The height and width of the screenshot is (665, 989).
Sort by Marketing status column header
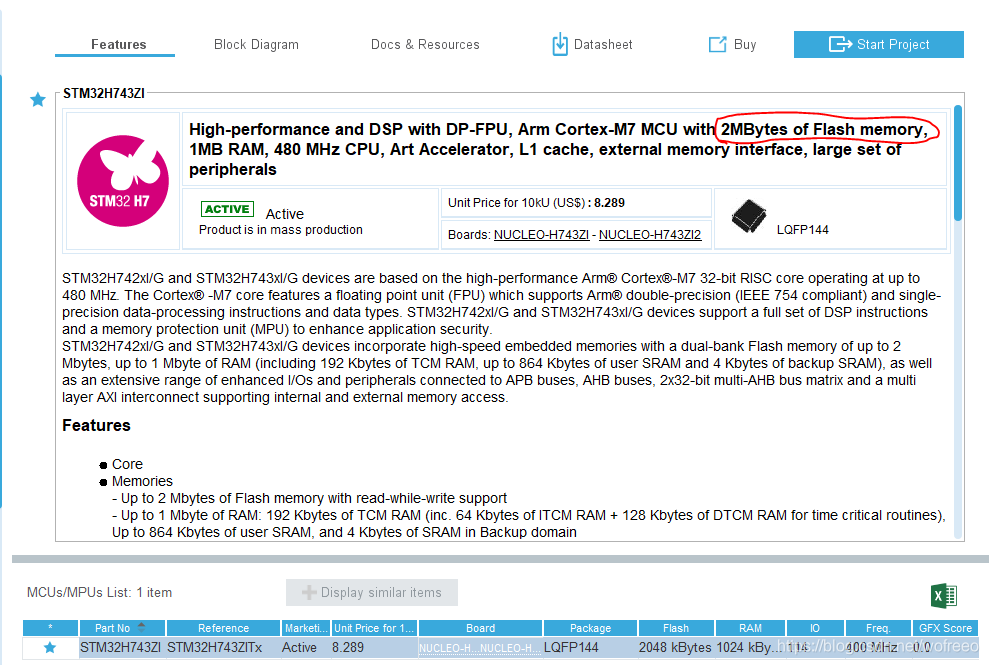306,628
